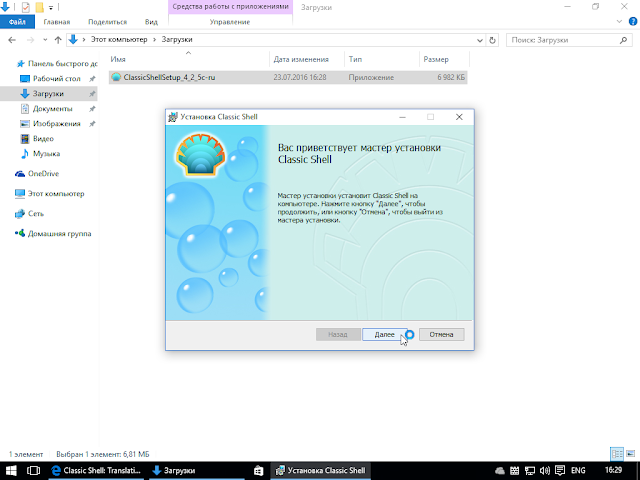Screen dimensions: 640x480
Task: Click the Средства работы с приложениями tab header
Action: click(230, 7)
